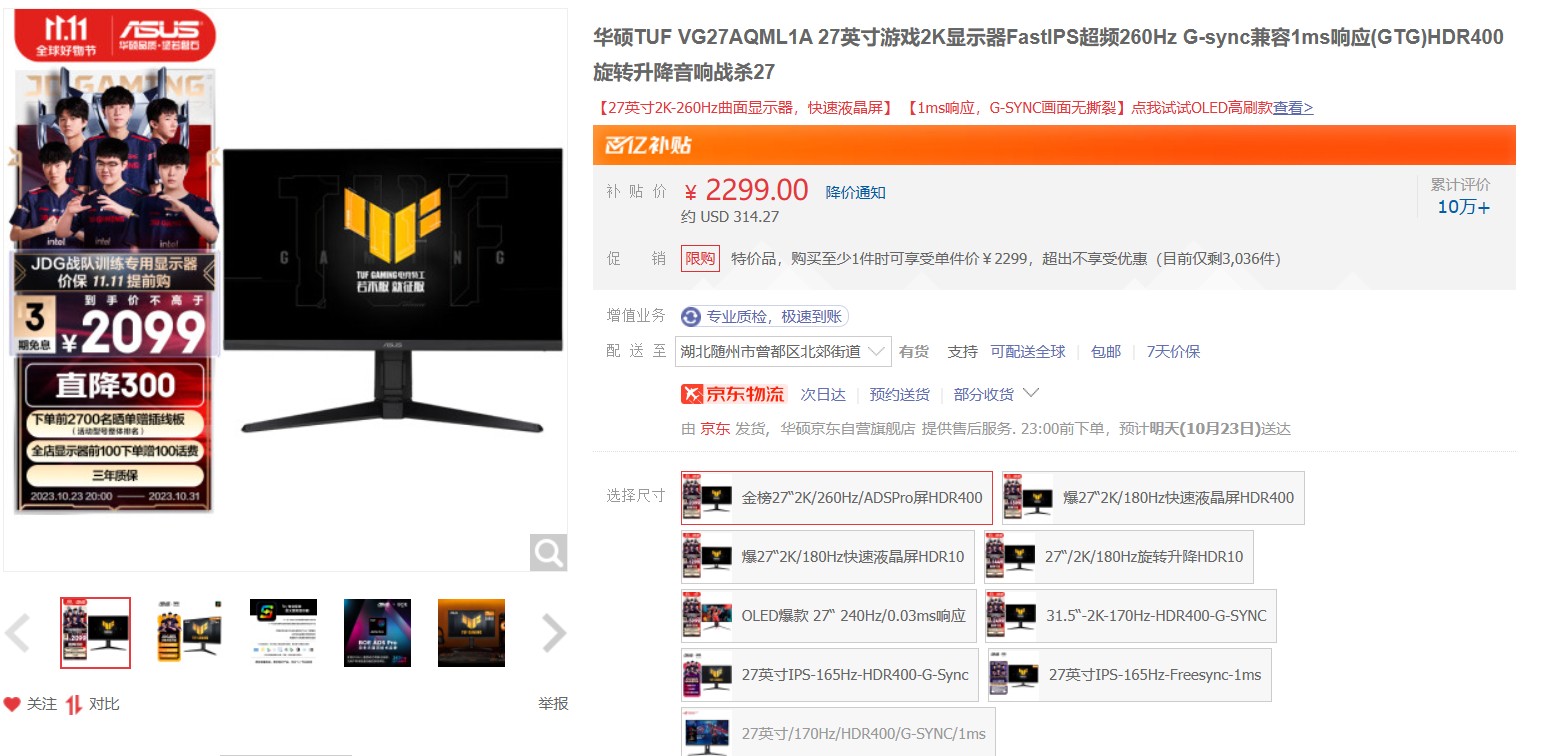Choose 31.5"-2K-170Hz-HDR400-G-SYNC option
1552x756 pixels.
coord(1131,616)
